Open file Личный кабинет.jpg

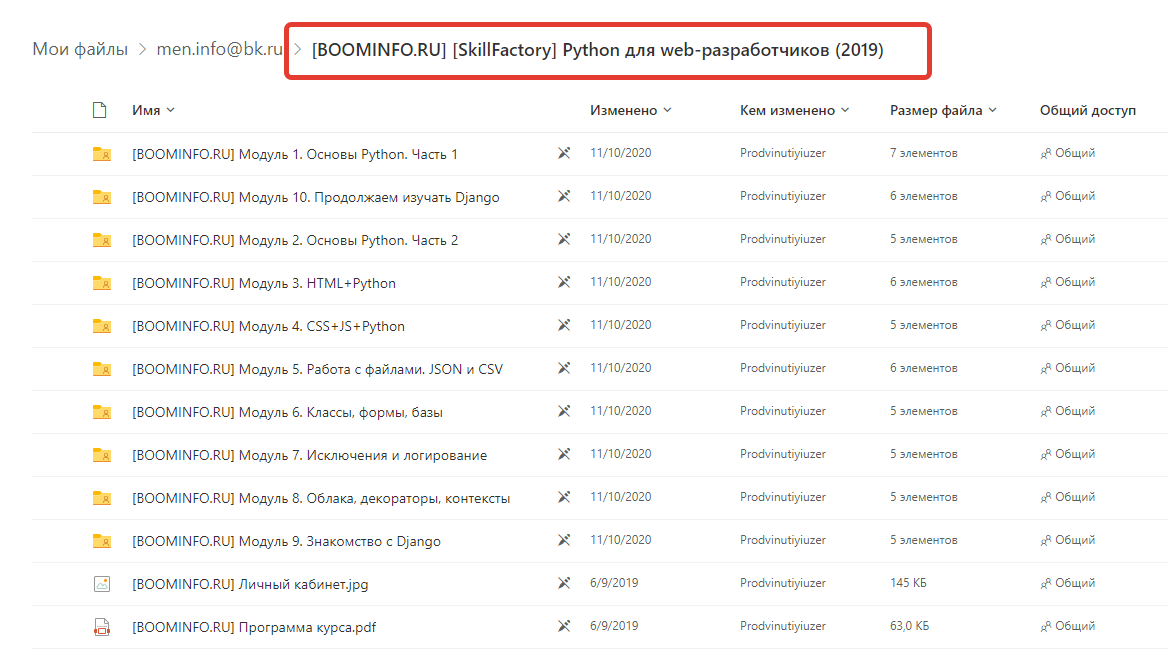coord(250,584)
